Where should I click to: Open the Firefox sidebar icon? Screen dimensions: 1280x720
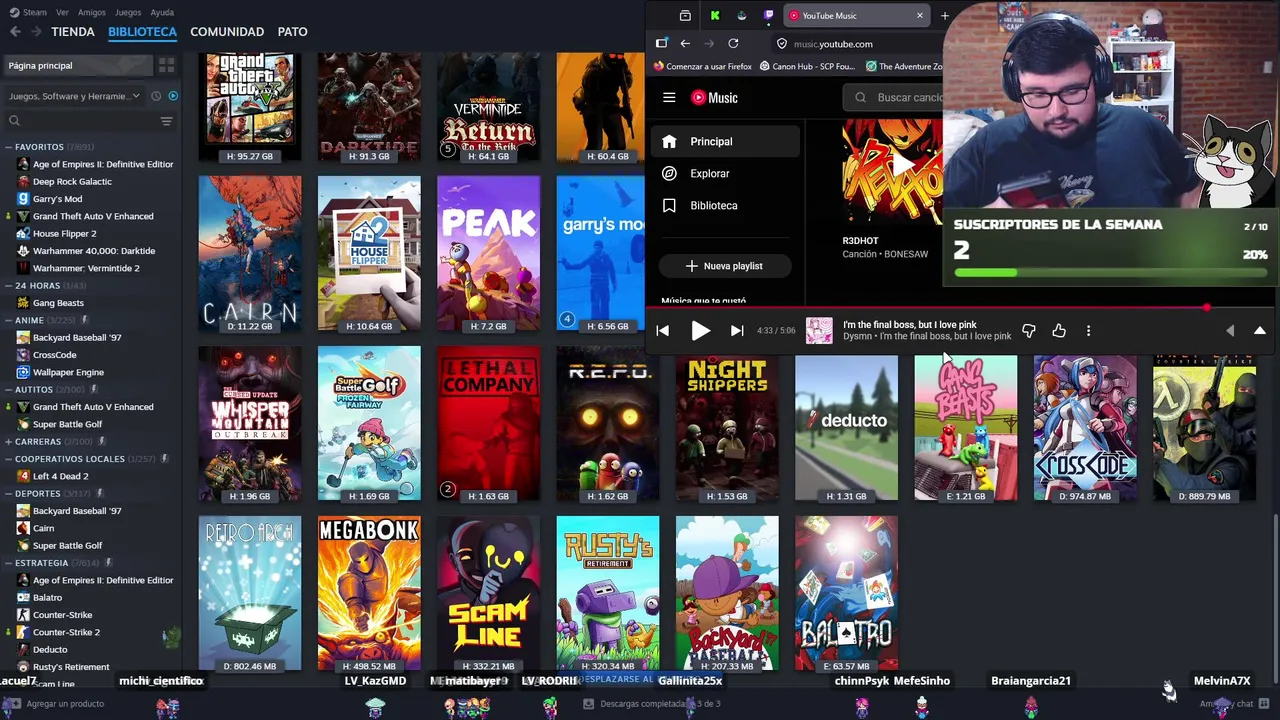click(661, 43)
